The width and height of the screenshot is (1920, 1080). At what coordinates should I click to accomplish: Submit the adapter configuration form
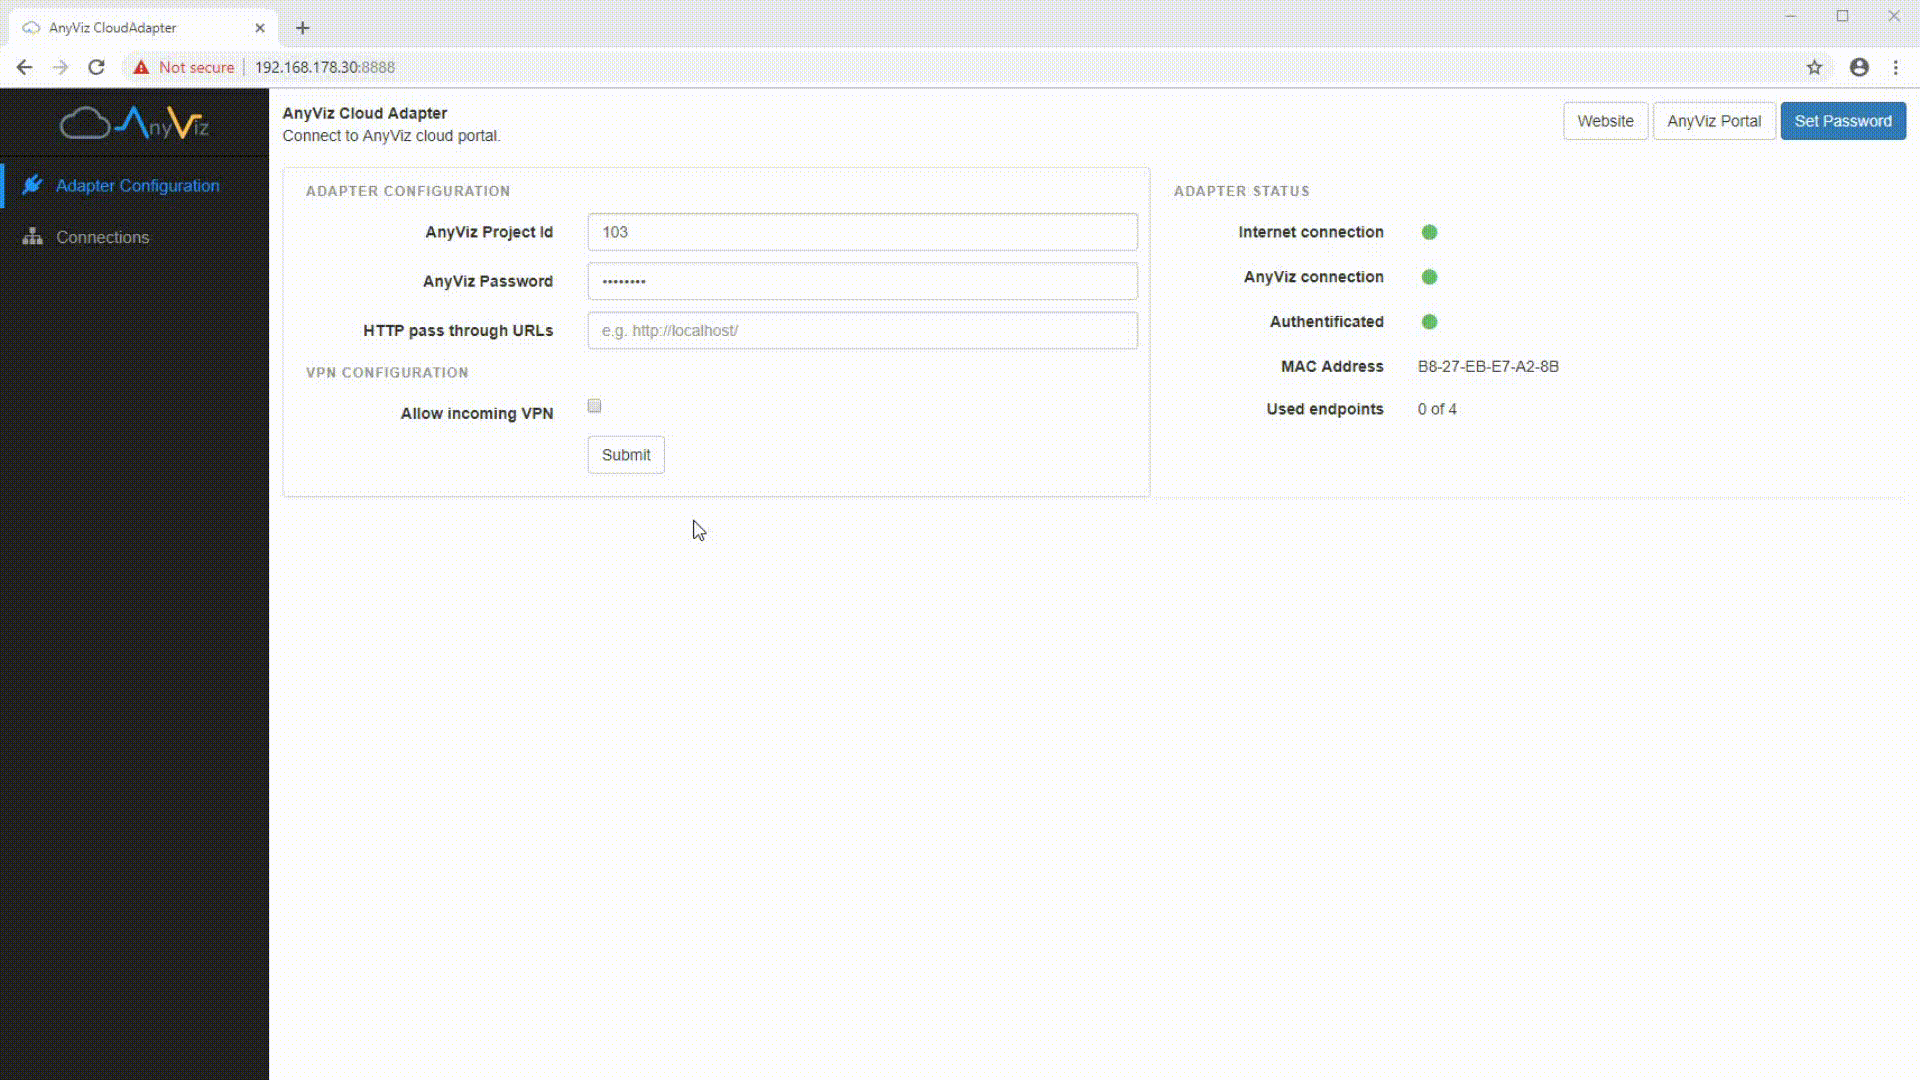(x=626, y=455)
